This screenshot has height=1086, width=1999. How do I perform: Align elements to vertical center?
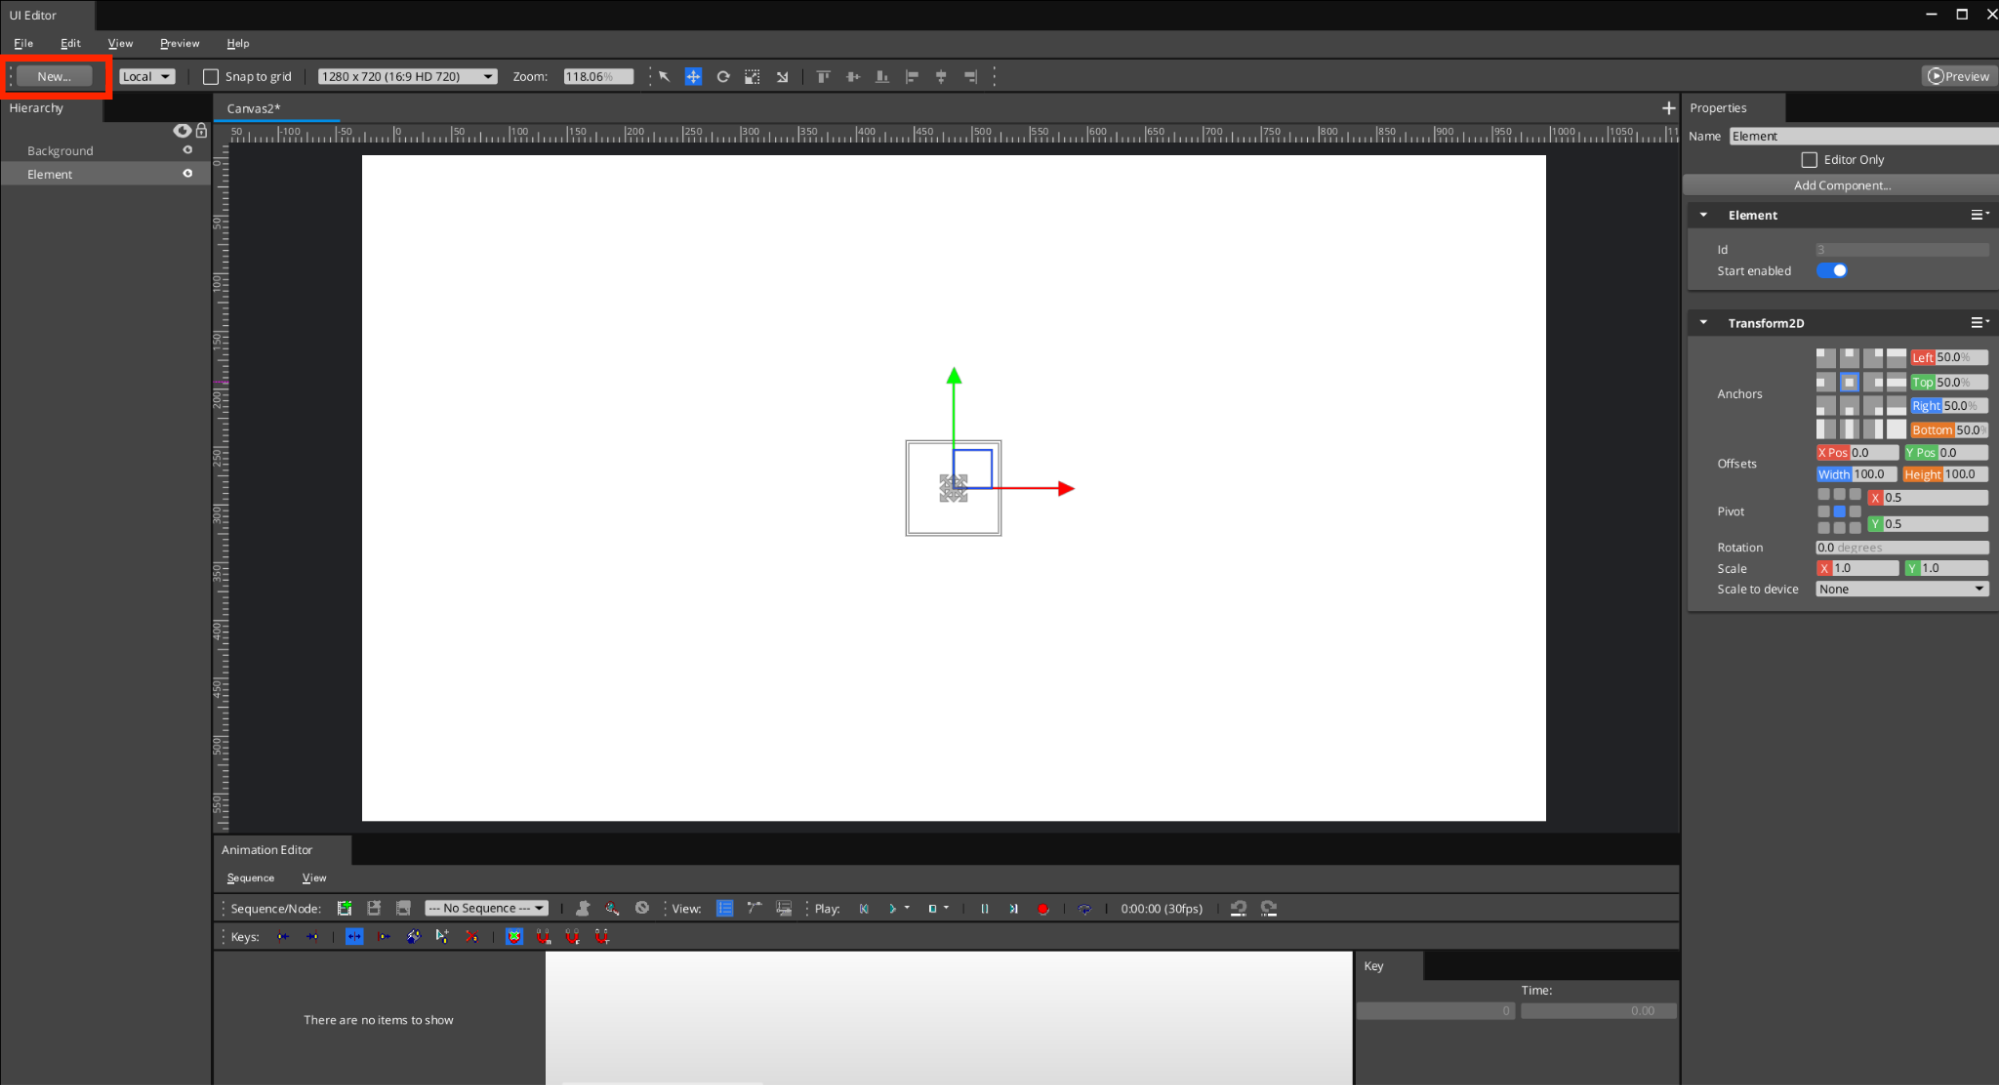pyautogui.click(x=853, y=77)
